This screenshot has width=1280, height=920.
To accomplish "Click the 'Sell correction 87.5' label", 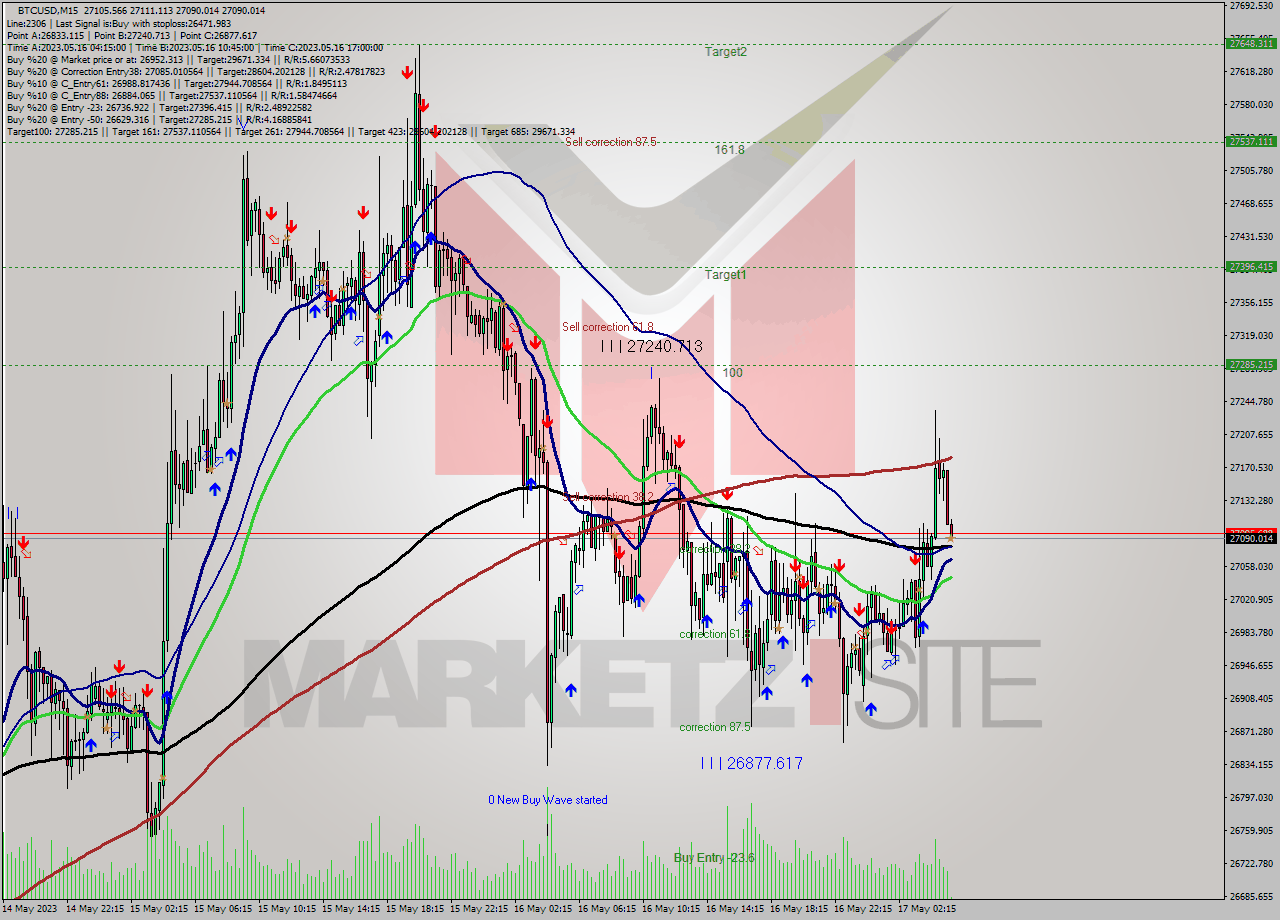I will 610,142.
